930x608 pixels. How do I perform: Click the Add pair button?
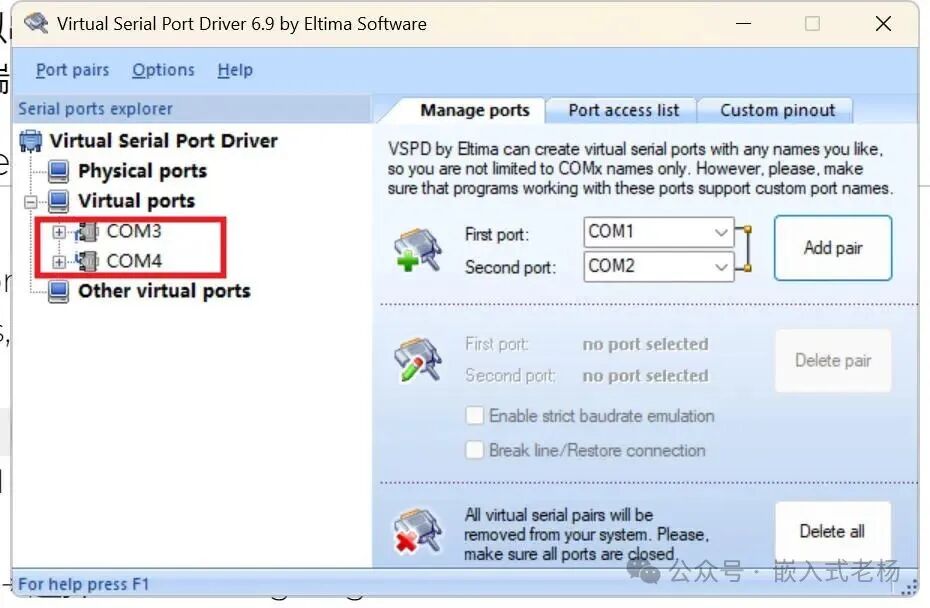point(833,248)
